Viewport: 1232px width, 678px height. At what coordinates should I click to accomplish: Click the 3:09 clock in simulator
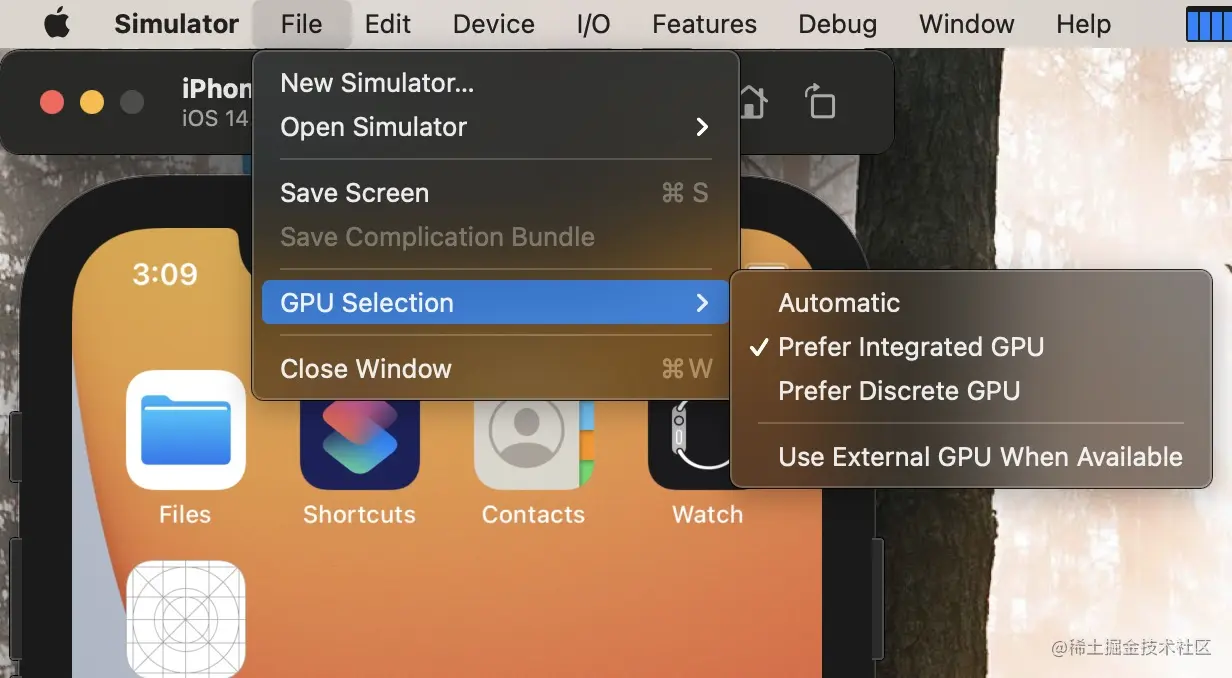(165, 274)
